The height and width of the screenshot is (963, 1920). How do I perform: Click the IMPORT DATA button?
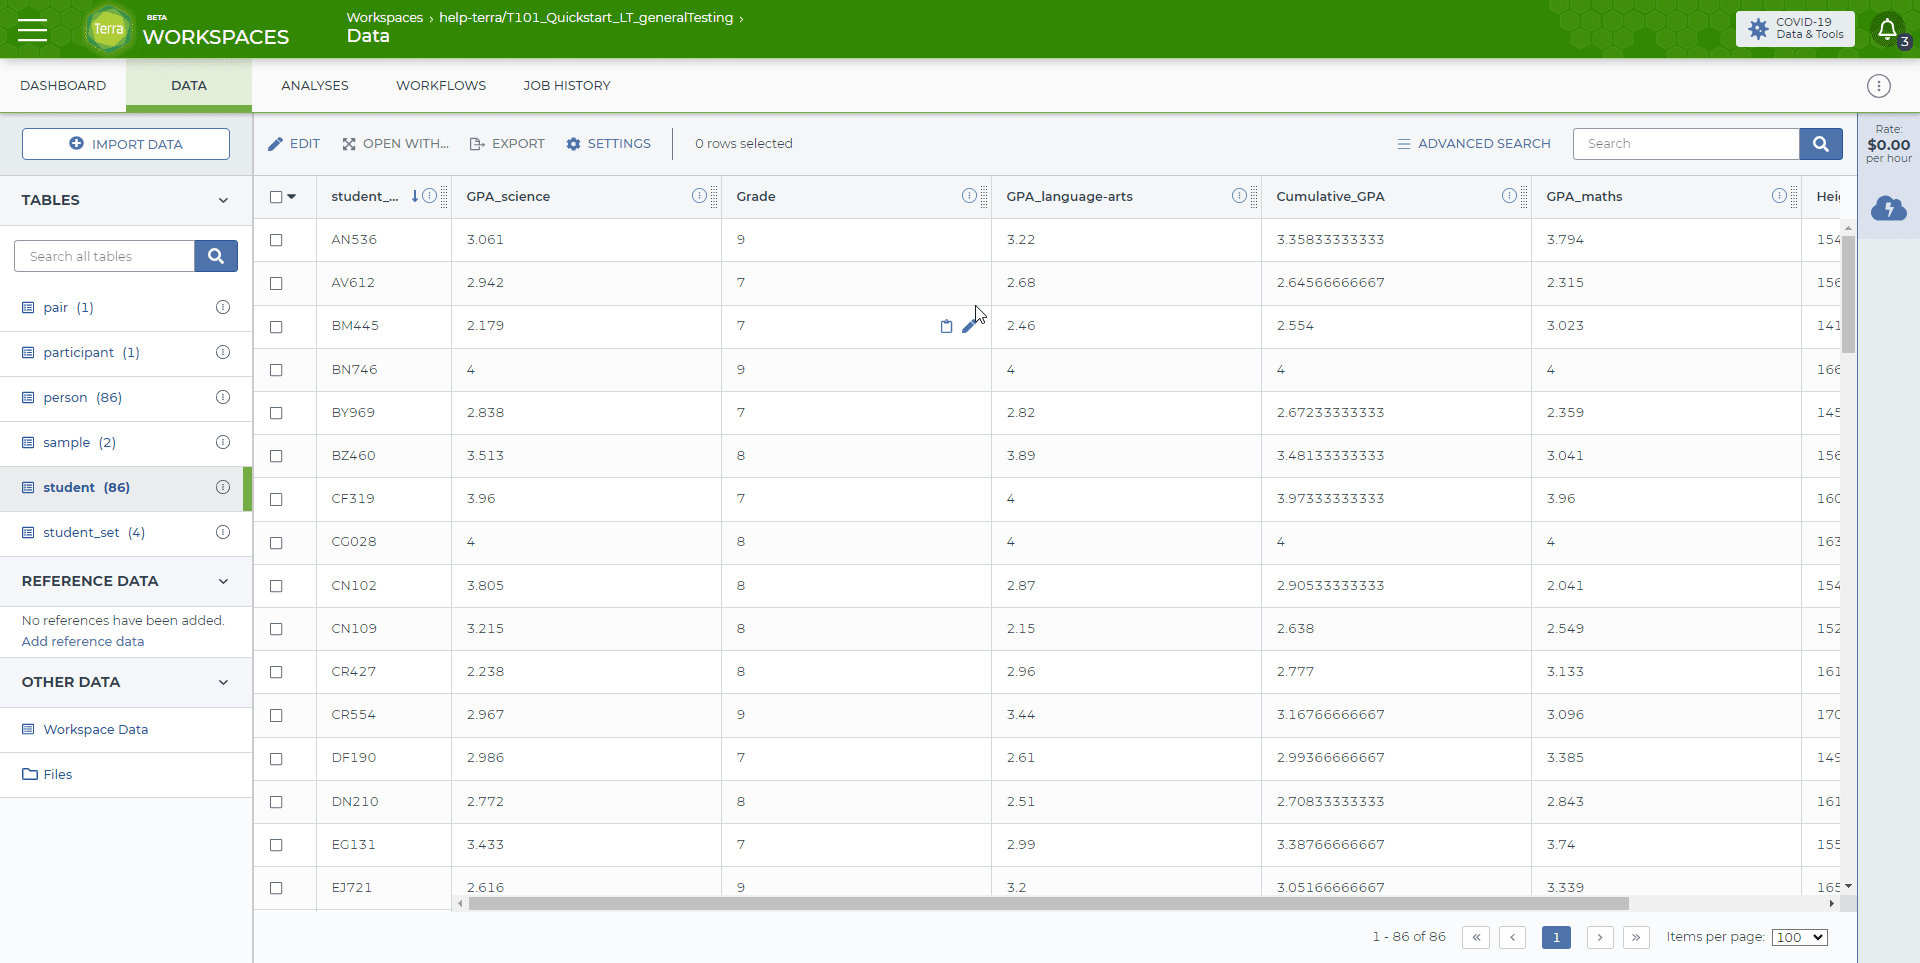[126, 144]
